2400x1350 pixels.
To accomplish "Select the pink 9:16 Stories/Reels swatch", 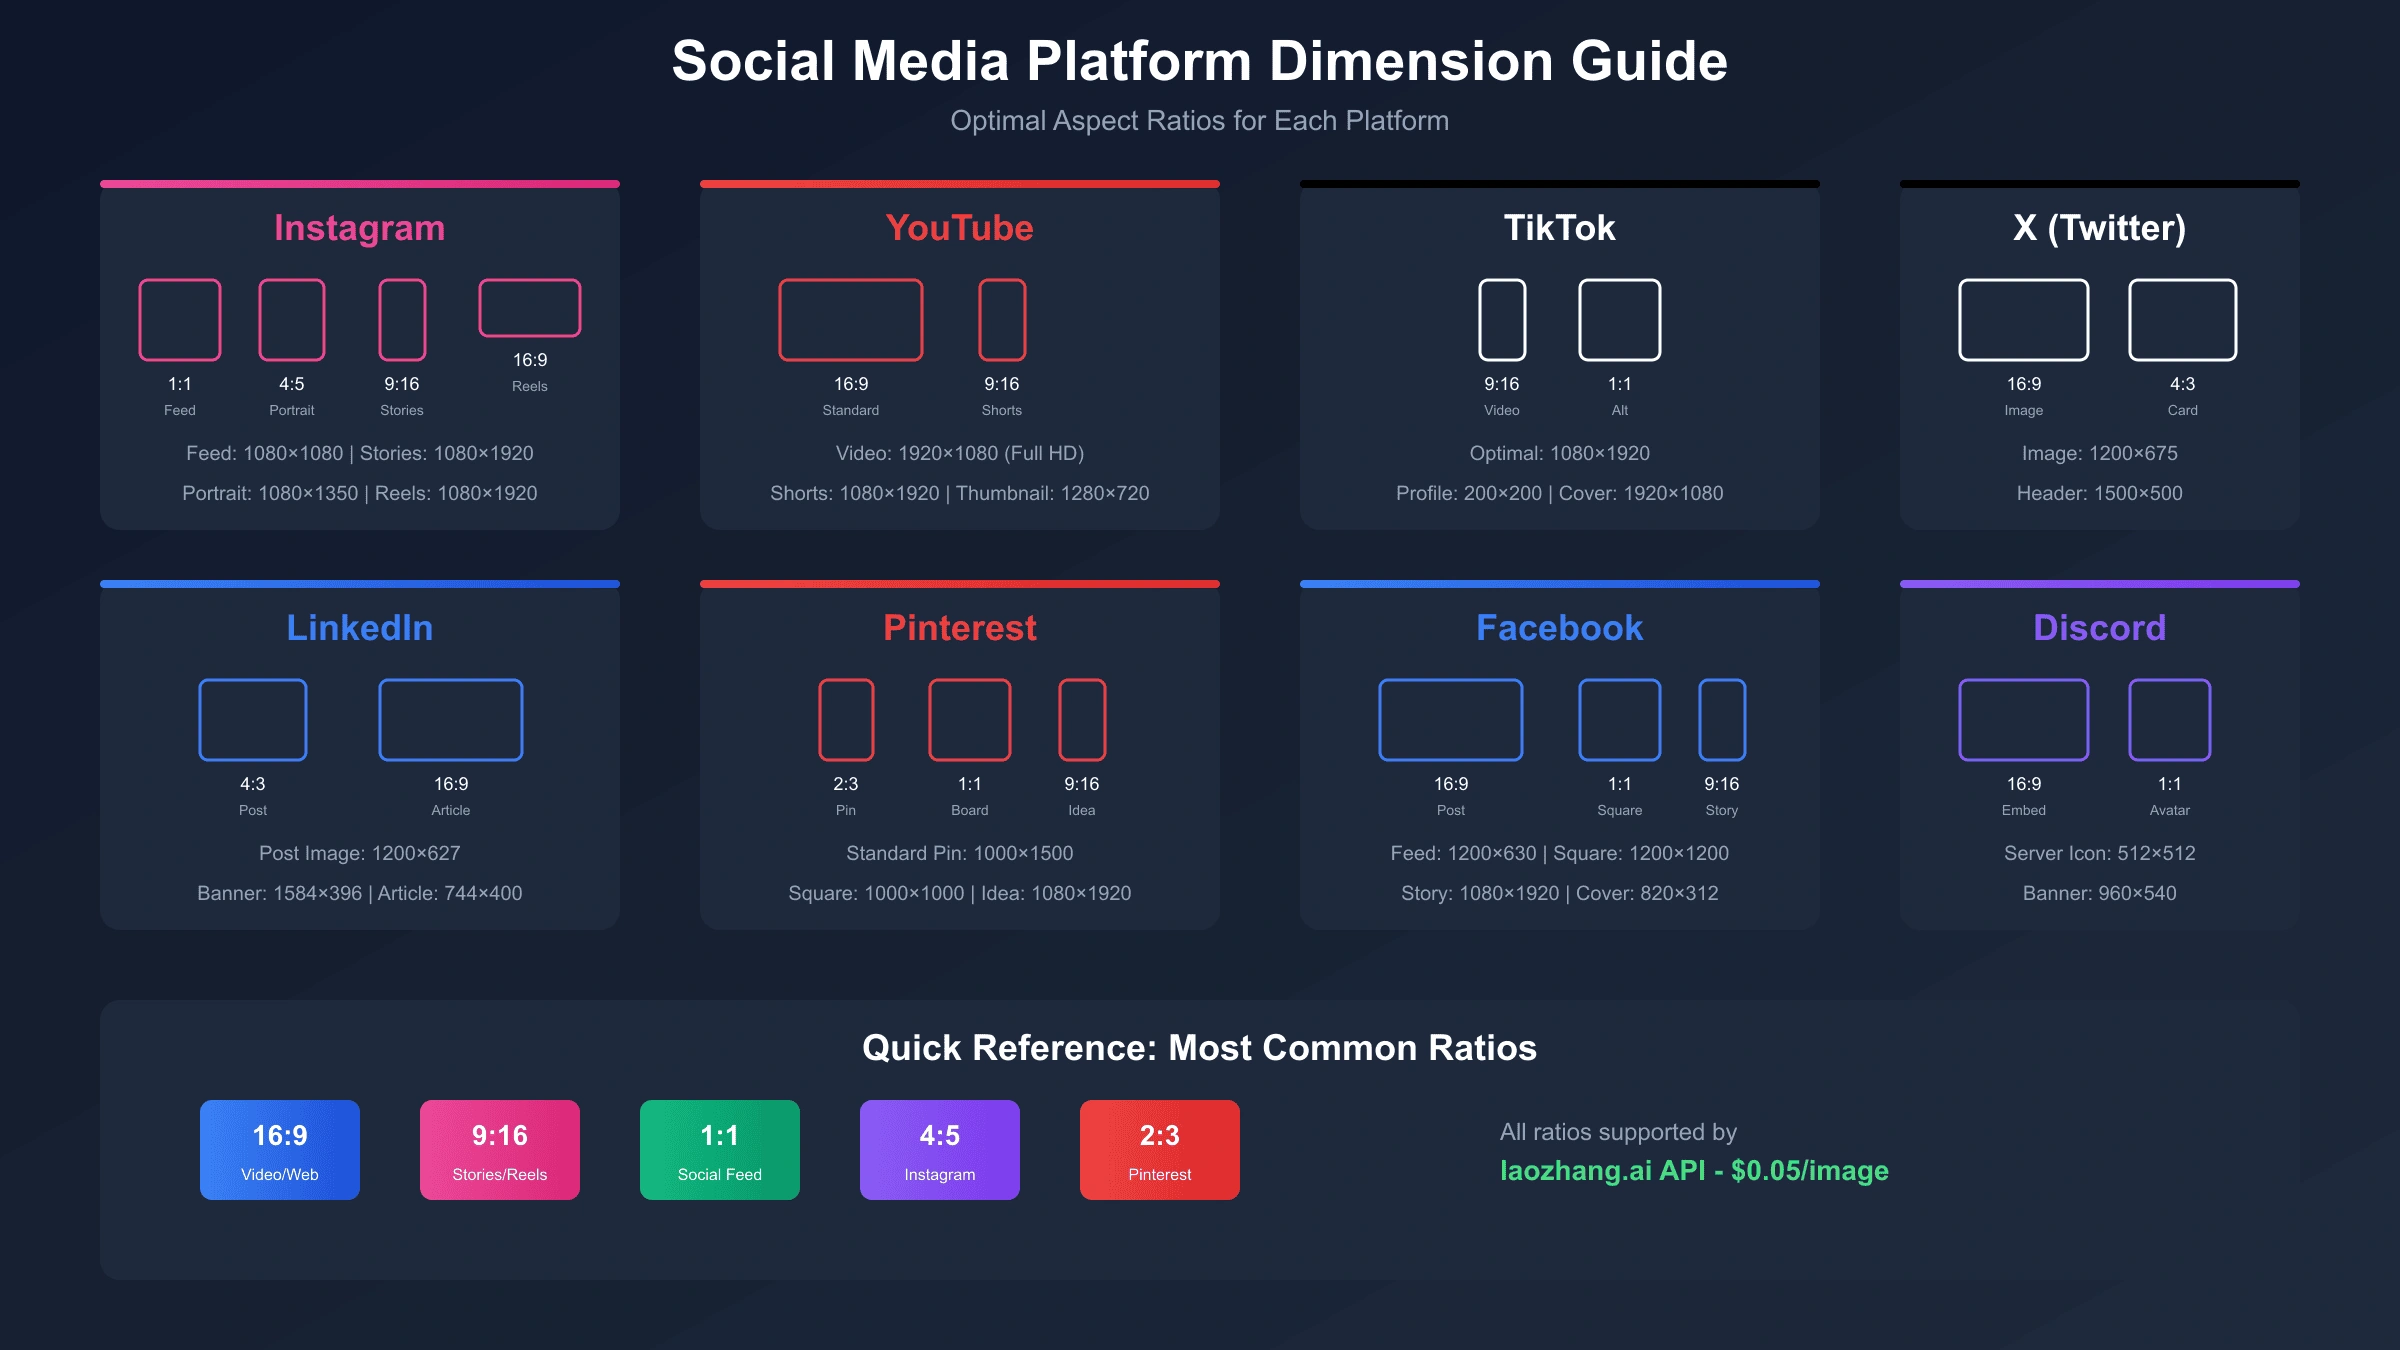I will [500, 1150].
